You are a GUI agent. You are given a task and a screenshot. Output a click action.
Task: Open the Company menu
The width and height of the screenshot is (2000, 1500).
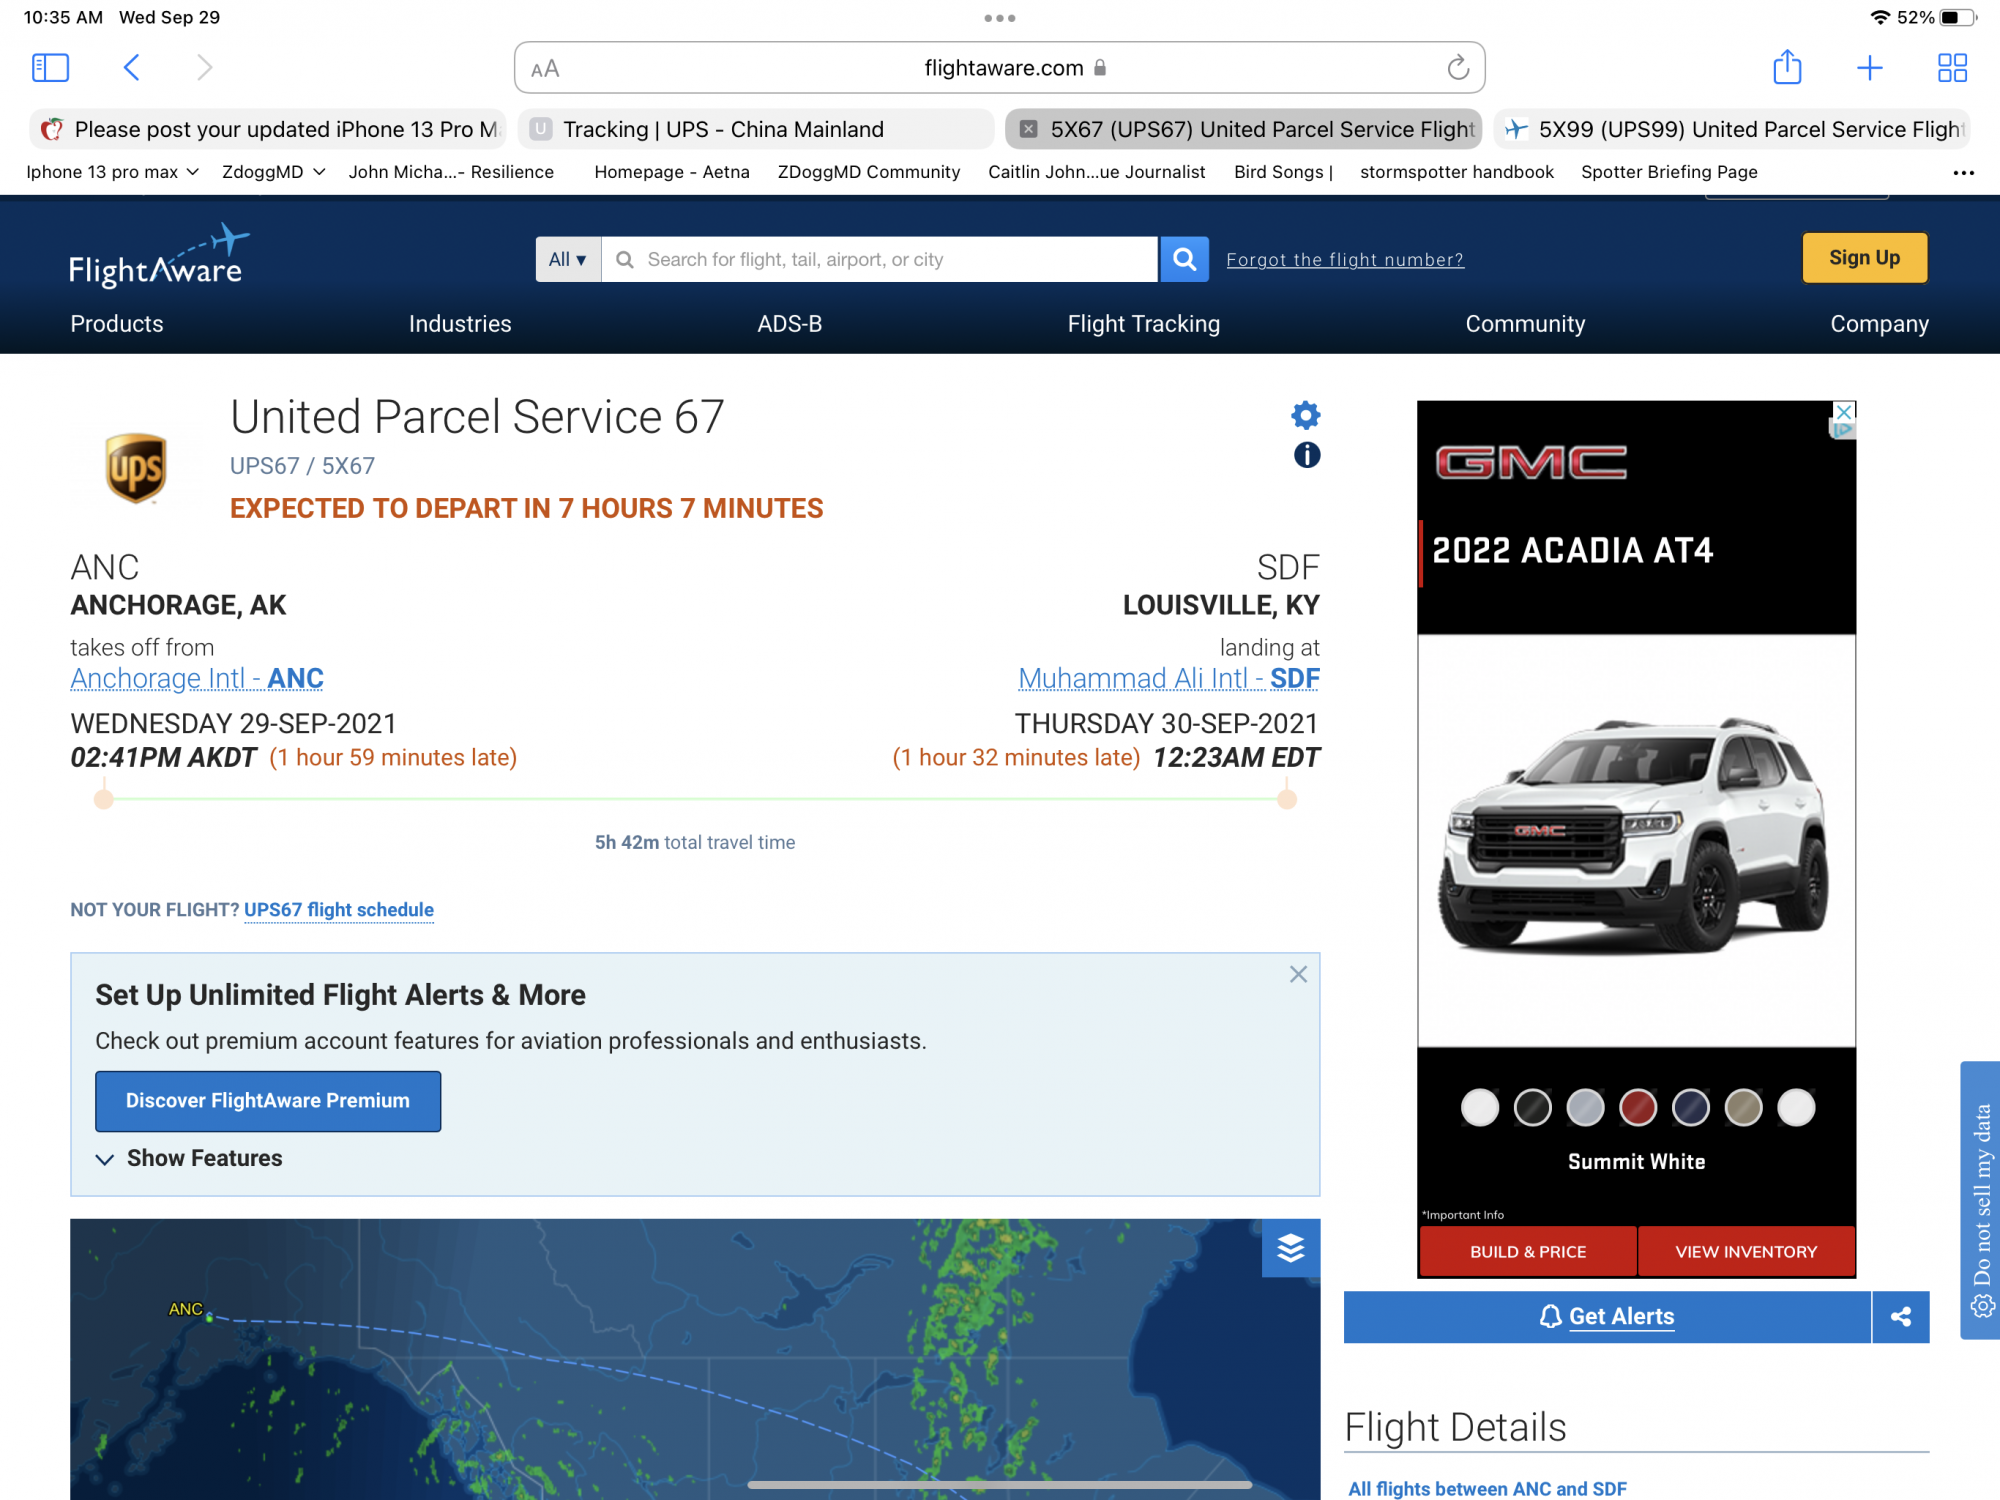tap(1879, 324)
